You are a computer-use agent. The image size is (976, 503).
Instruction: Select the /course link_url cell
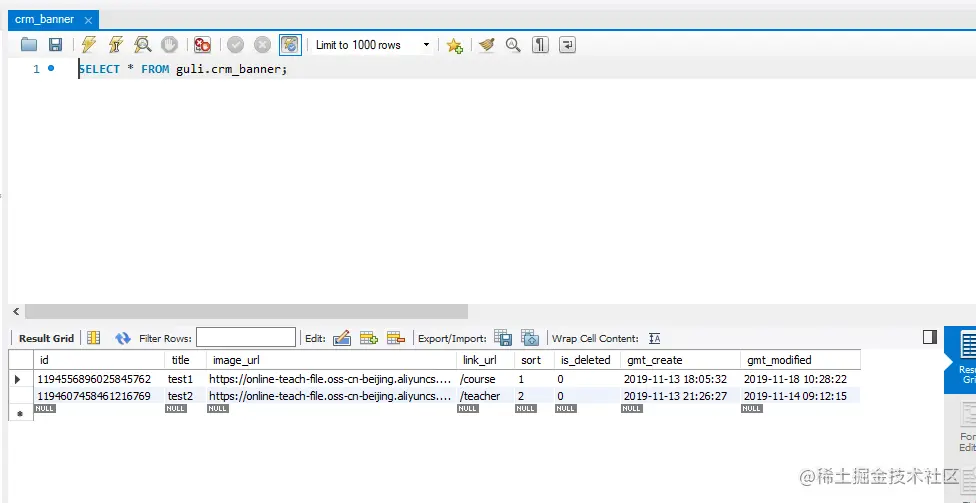click(x=485, y=379)
